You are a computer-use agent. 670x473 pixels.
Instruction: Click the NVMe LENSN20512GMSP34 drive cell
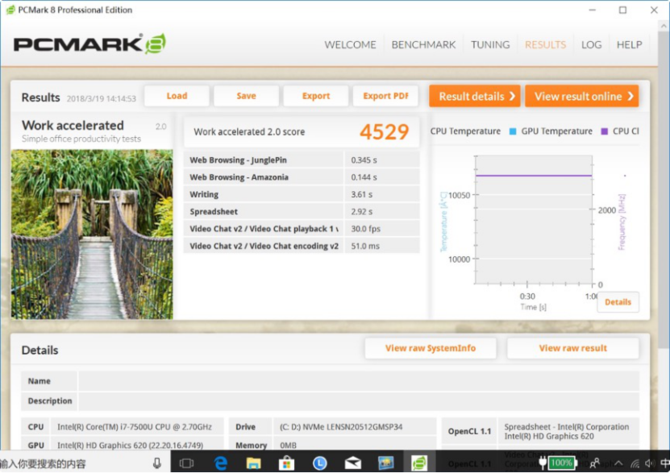point(354,427)
